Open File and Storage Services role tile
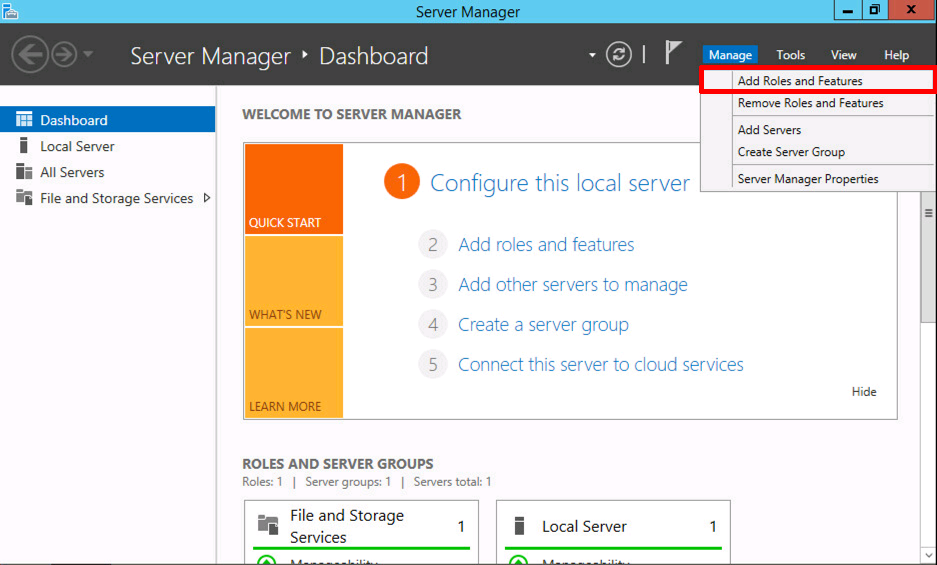The image size is (937, 565). point(347,526)
